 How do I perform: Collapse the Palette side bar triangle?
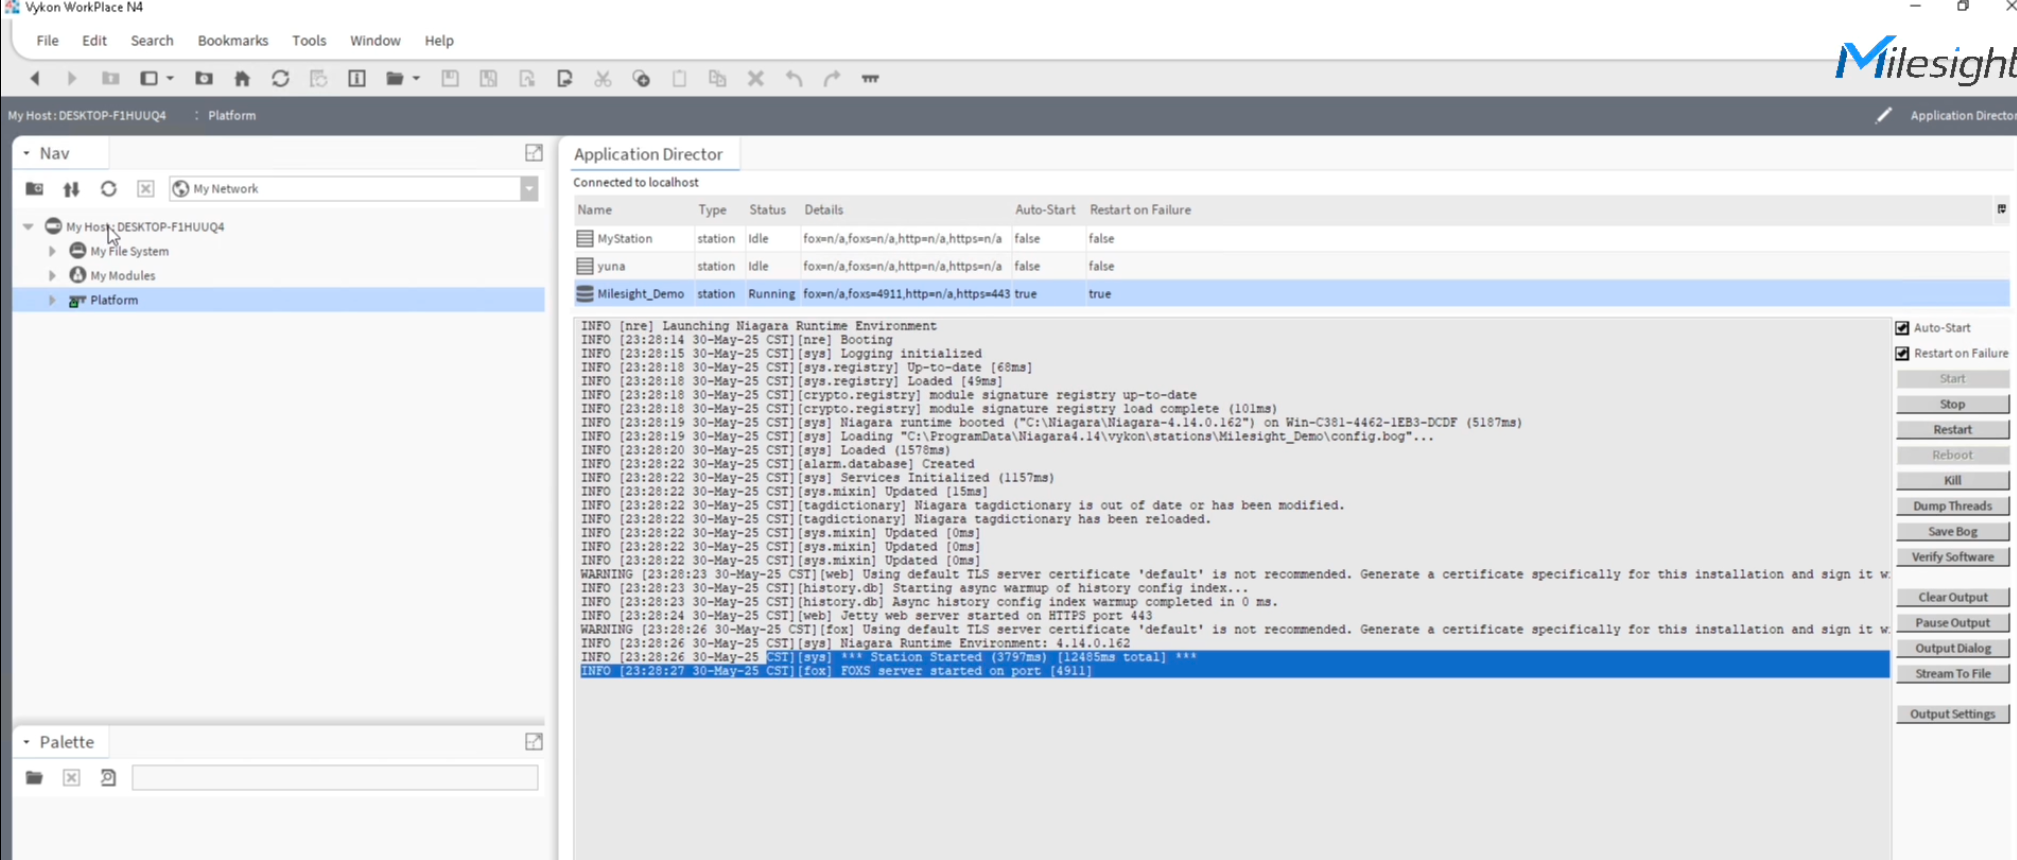[x=27, y=742]
